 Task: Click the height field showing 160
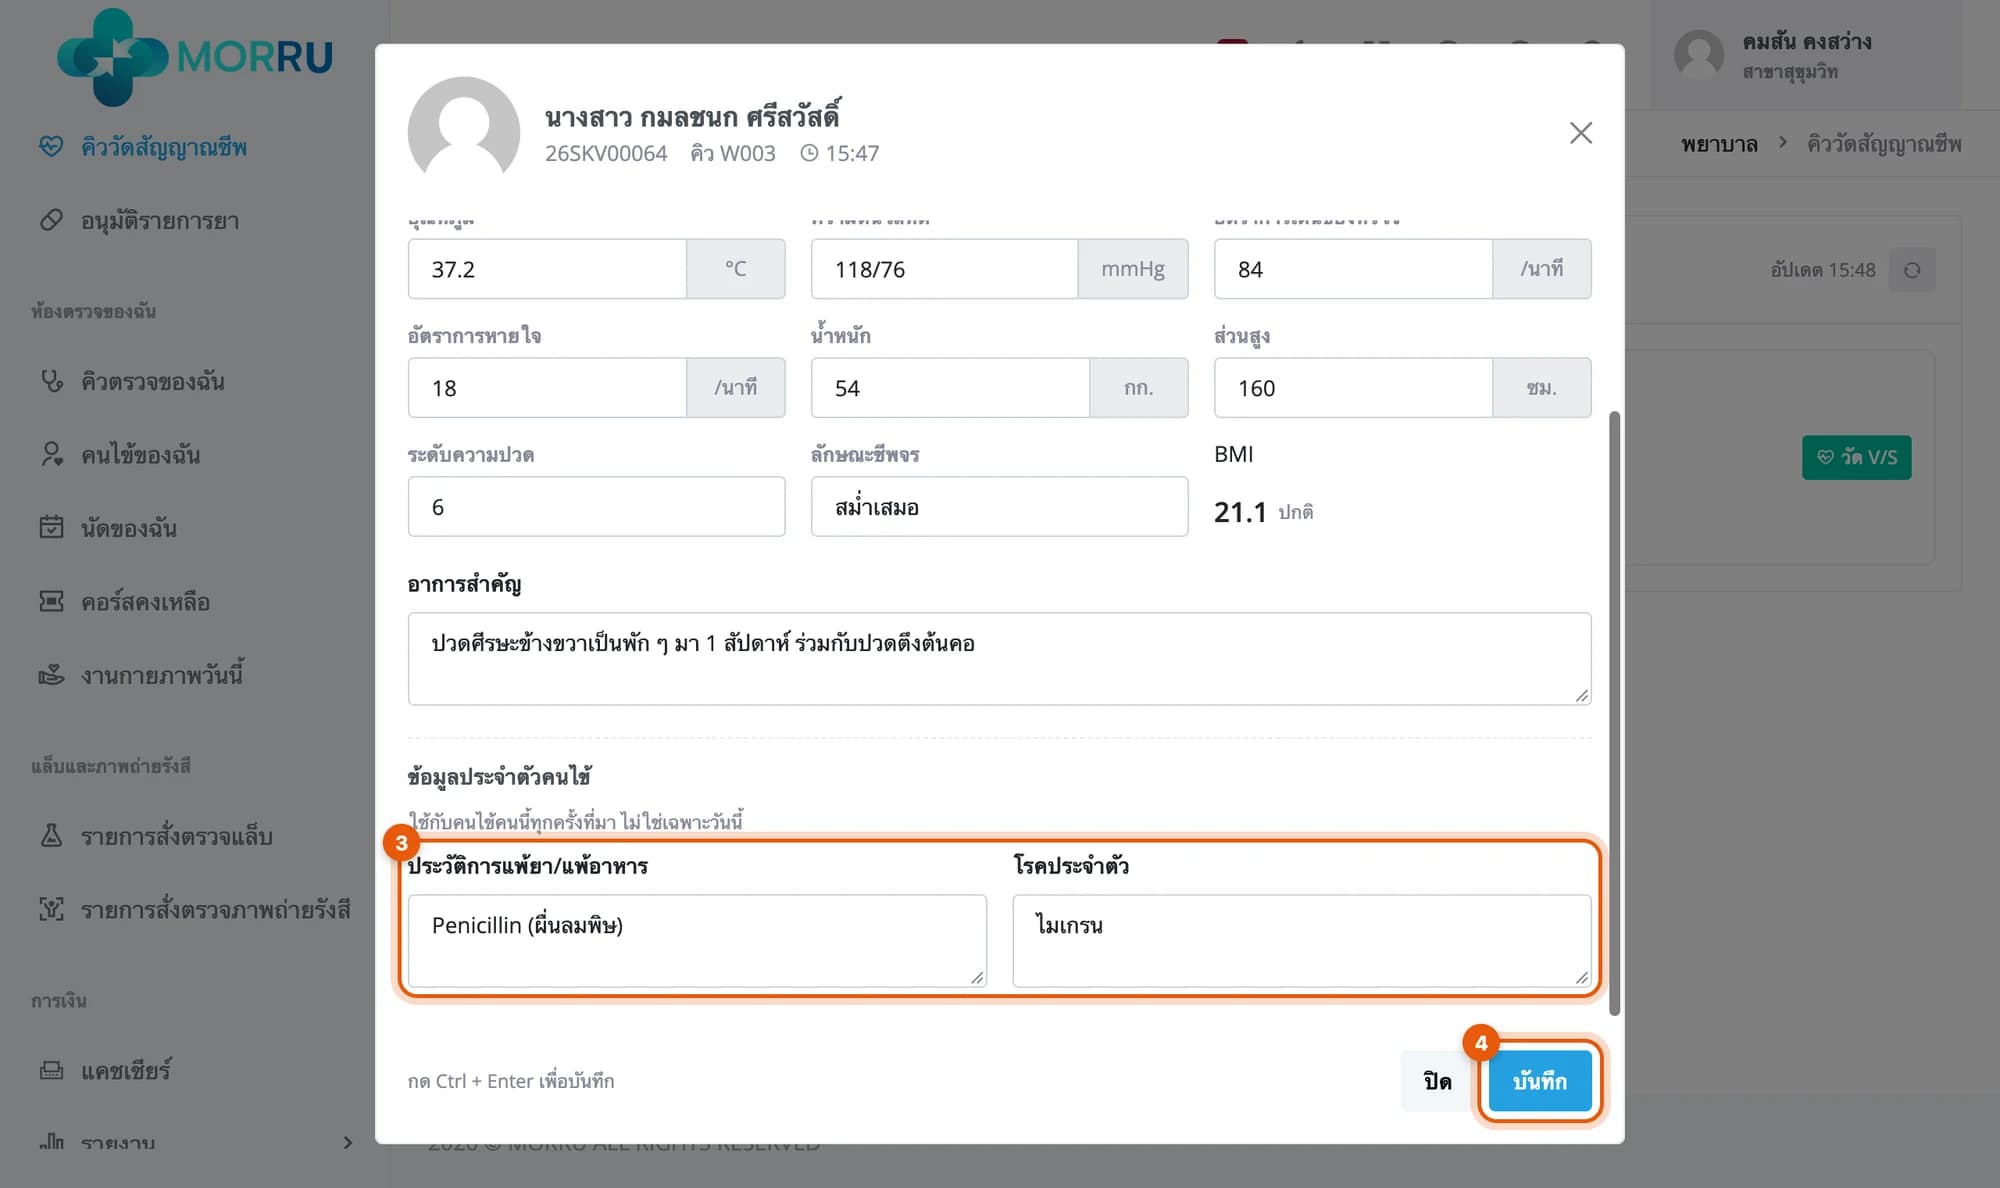[1353, 388]
